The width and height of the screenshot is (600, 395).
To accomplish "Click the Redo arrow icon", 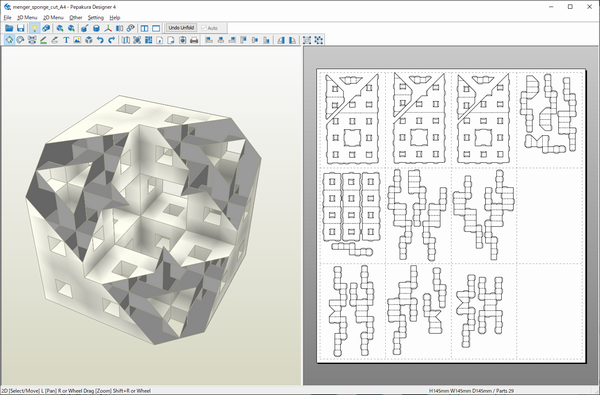I will [x=112, y=40].
